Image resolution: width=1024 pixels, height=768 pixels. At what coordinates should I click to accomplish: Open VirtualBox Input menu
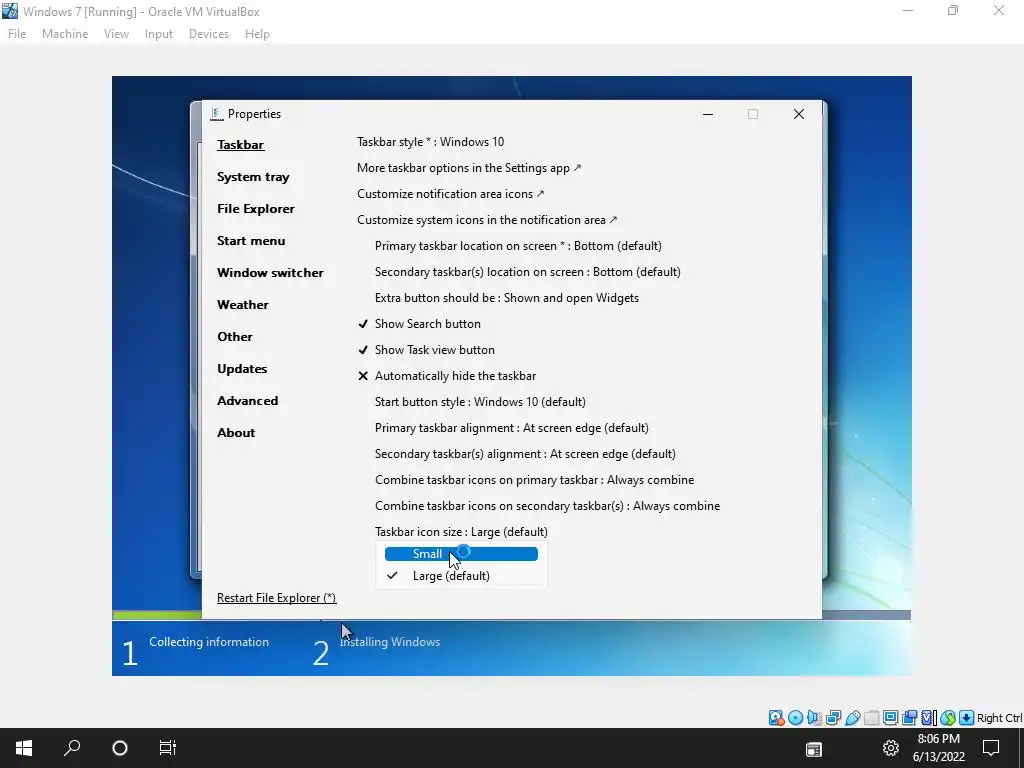(x=159, y=34)
